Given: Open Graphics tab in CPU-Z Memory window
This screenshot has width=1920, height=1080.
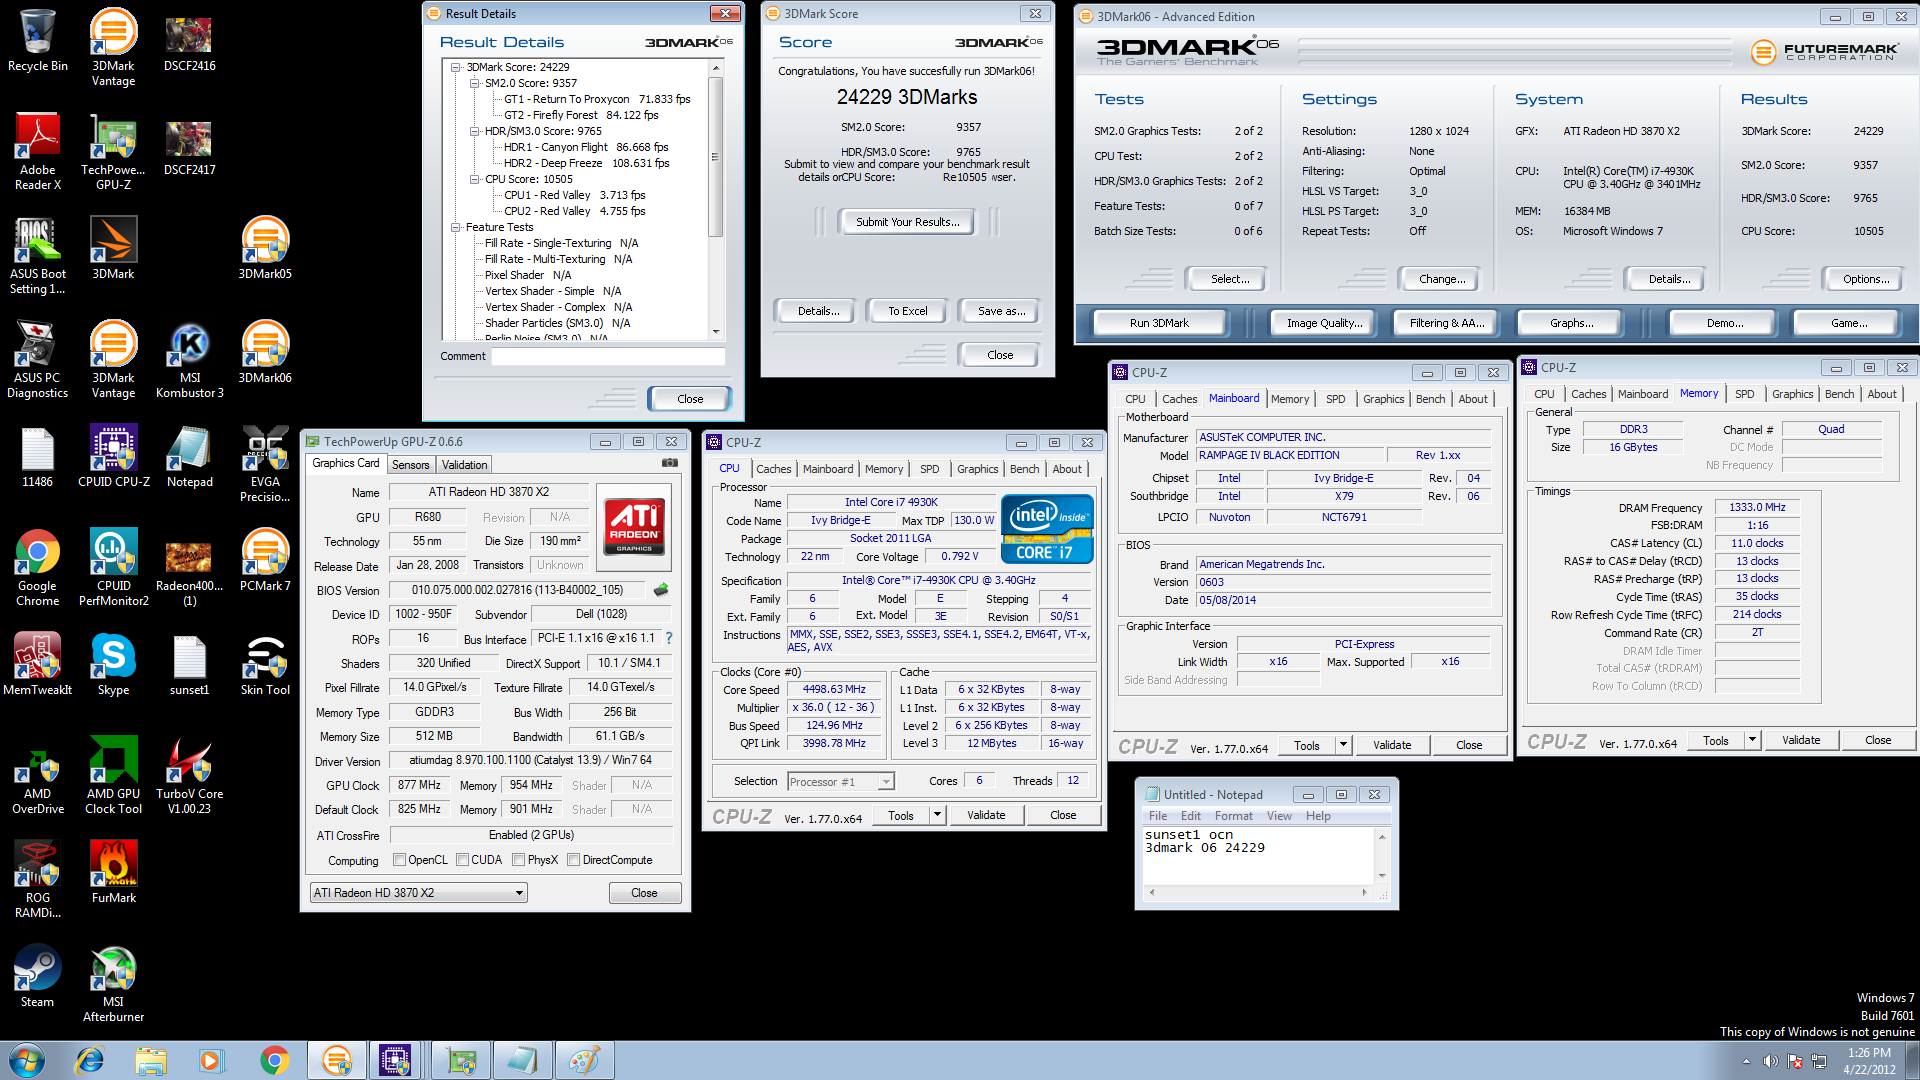Looking at the screenshot, I should pos(1792,394).
